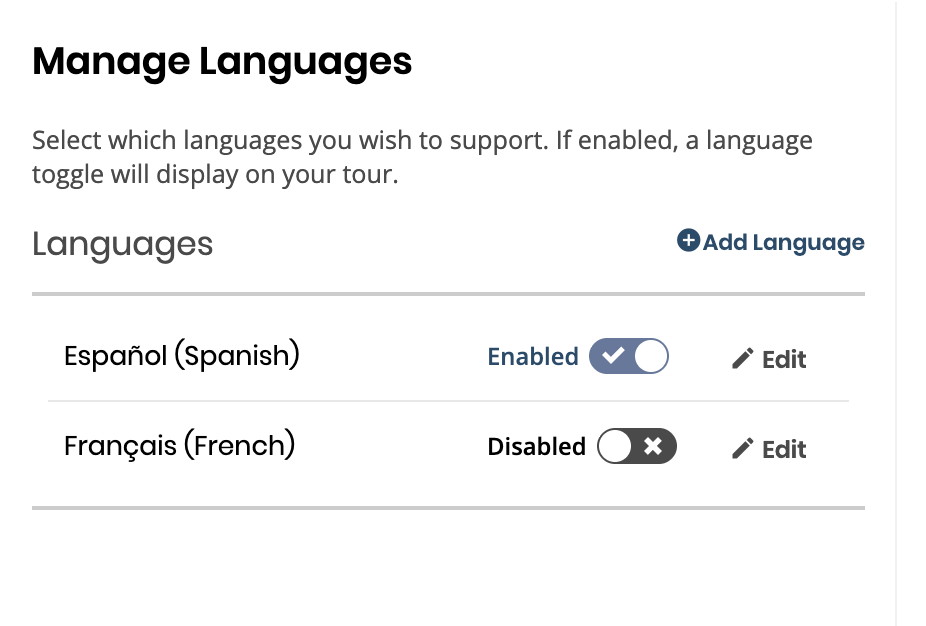Click the Enabled status label
This screenshot has width=926, height=626.
coord(532,357)
